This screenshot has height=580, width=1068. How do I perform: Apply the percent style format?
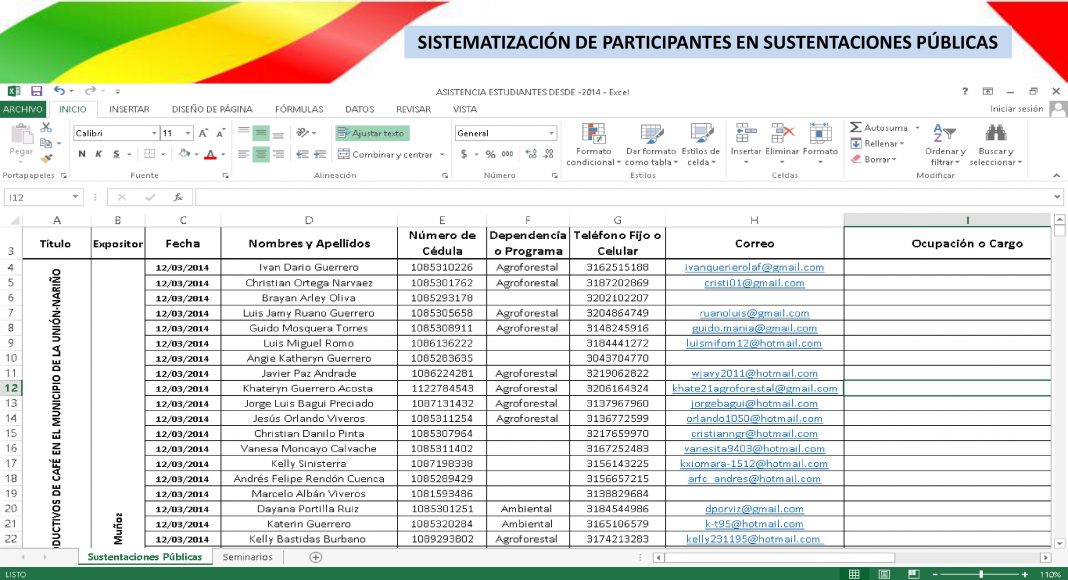[490, 155]
